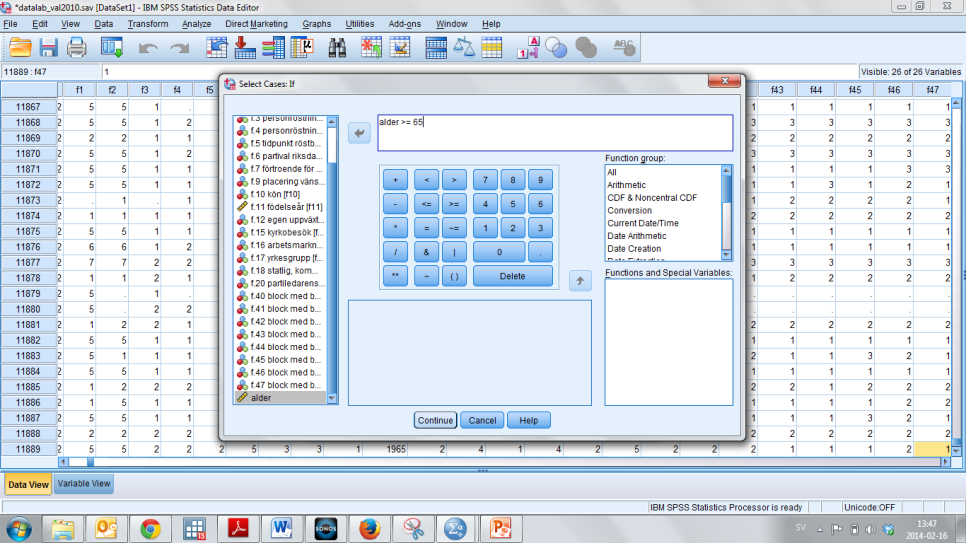Save this document toolbar icon
The image size is (966, 543).
coord(48,47)
